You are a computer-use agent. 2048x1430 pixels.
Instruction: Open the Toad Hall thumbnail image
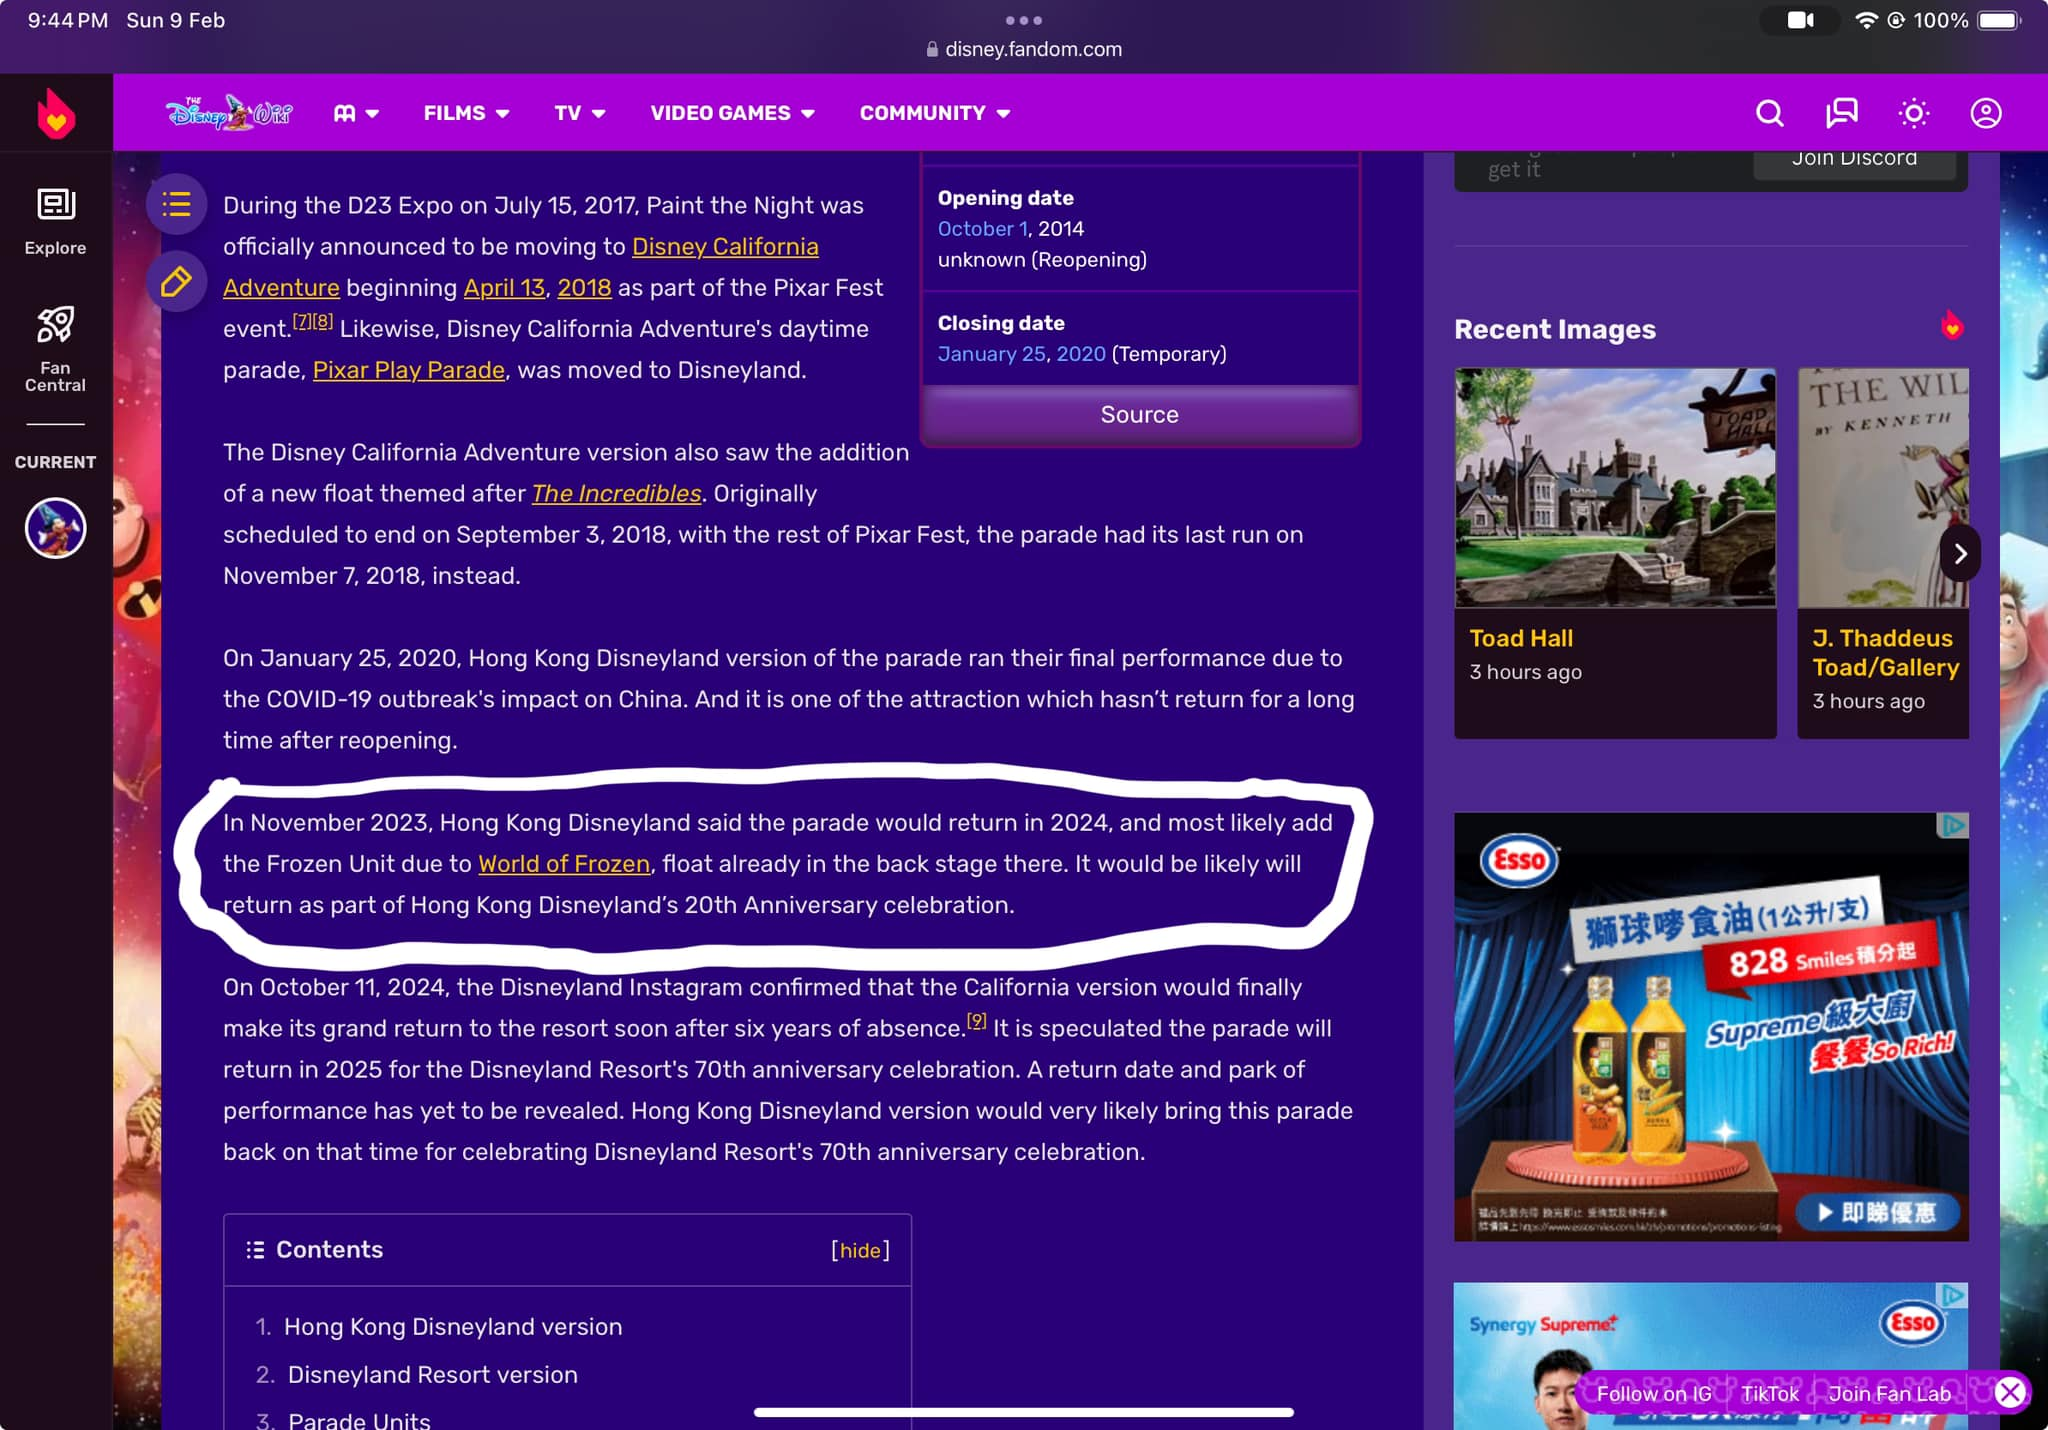click(1615, 488)
